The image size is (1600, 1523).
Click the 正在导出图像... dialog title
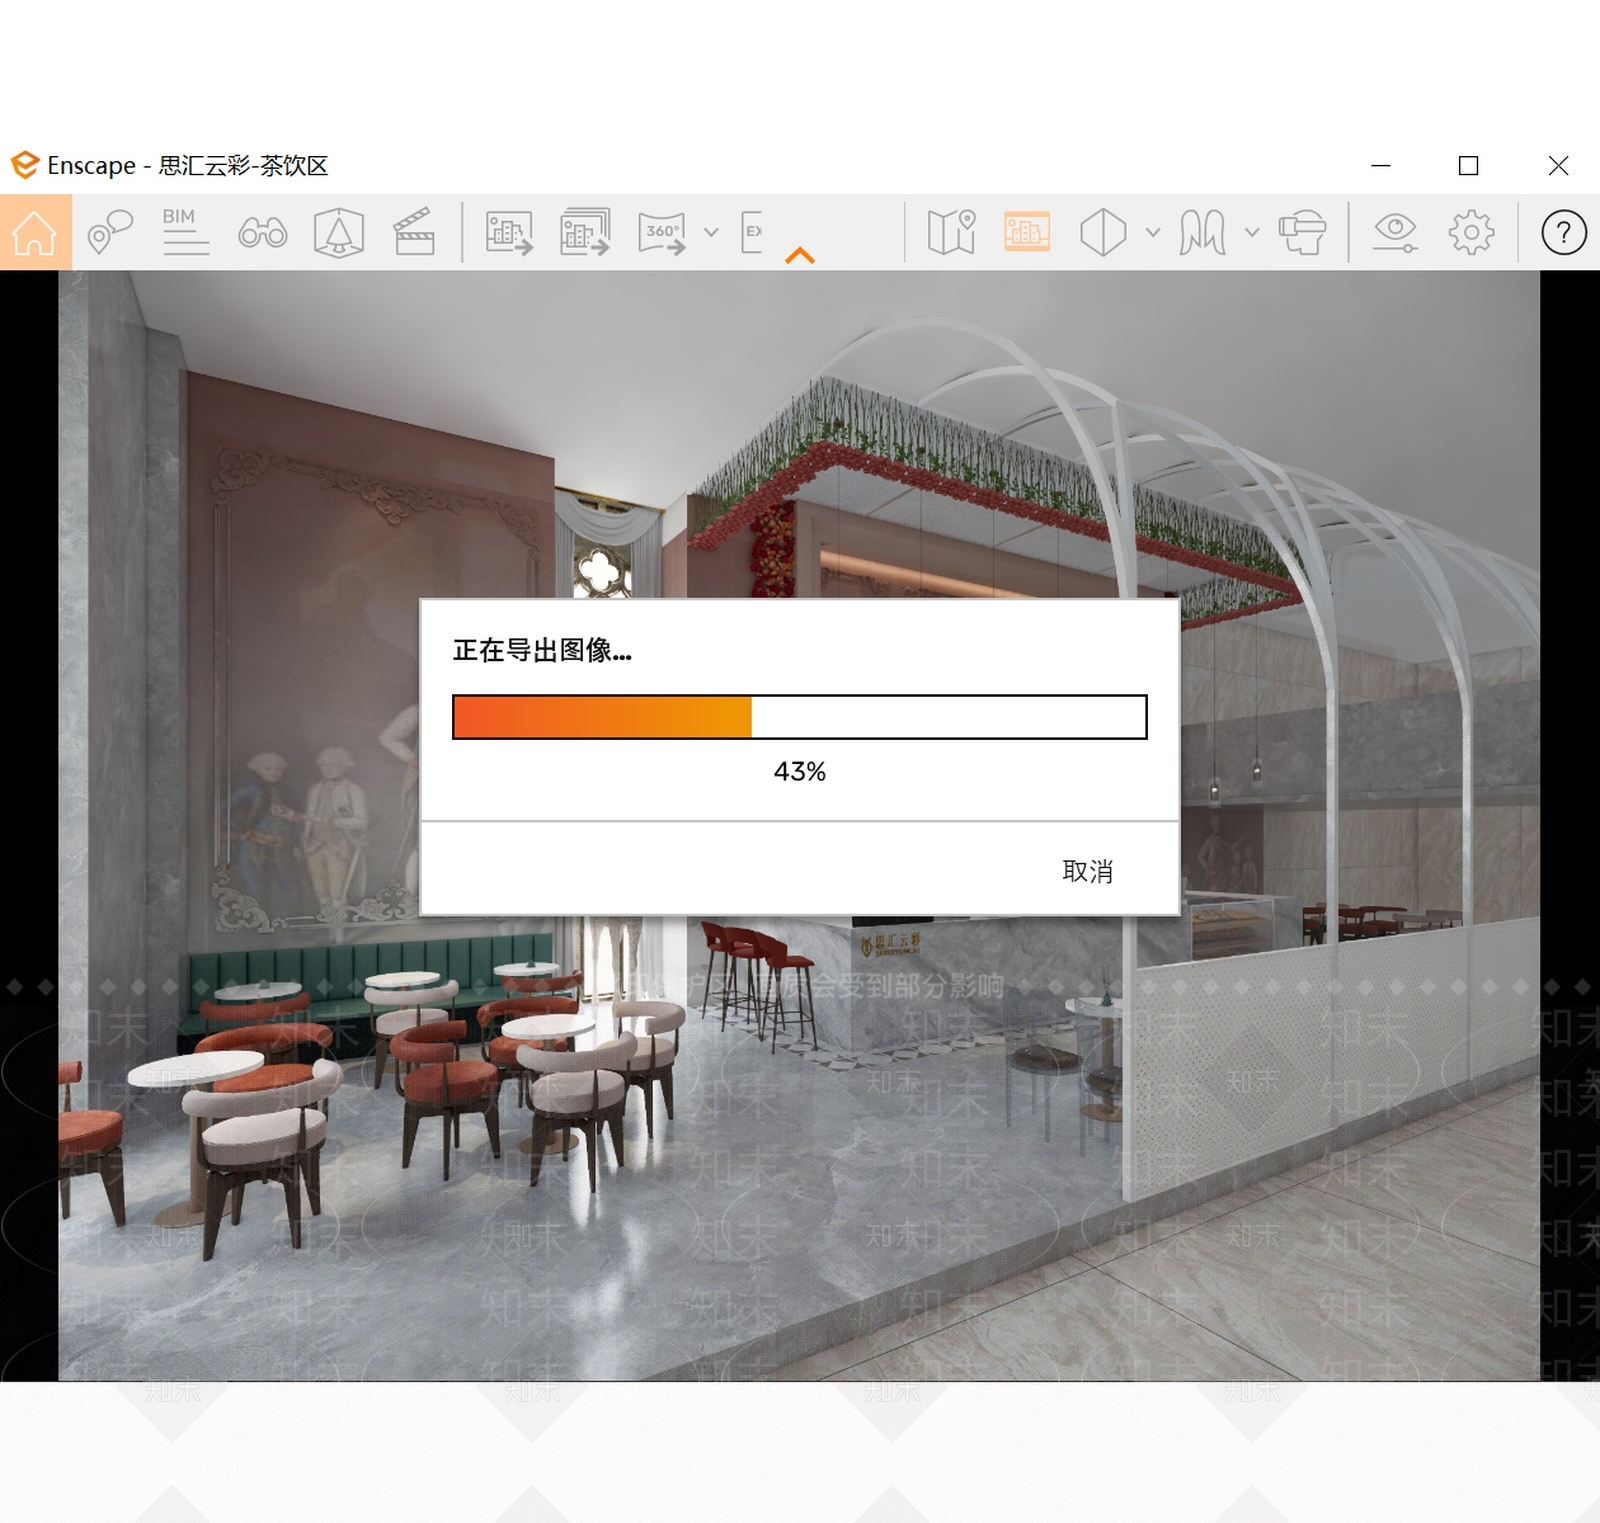(542, 651)
